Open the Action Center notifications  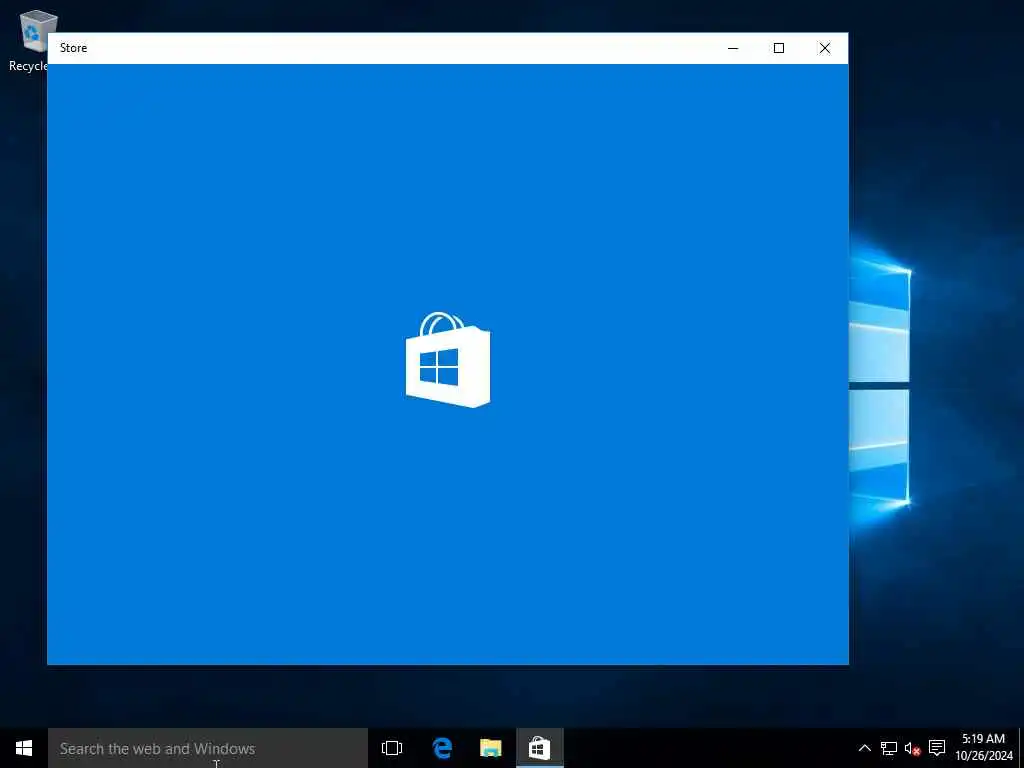tap(936, 748)
